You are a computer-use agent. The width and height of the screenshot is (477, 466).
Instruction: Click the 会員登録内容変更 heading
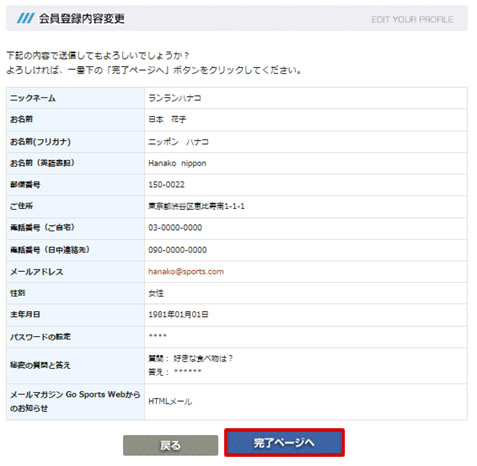(x=82, y=18)
